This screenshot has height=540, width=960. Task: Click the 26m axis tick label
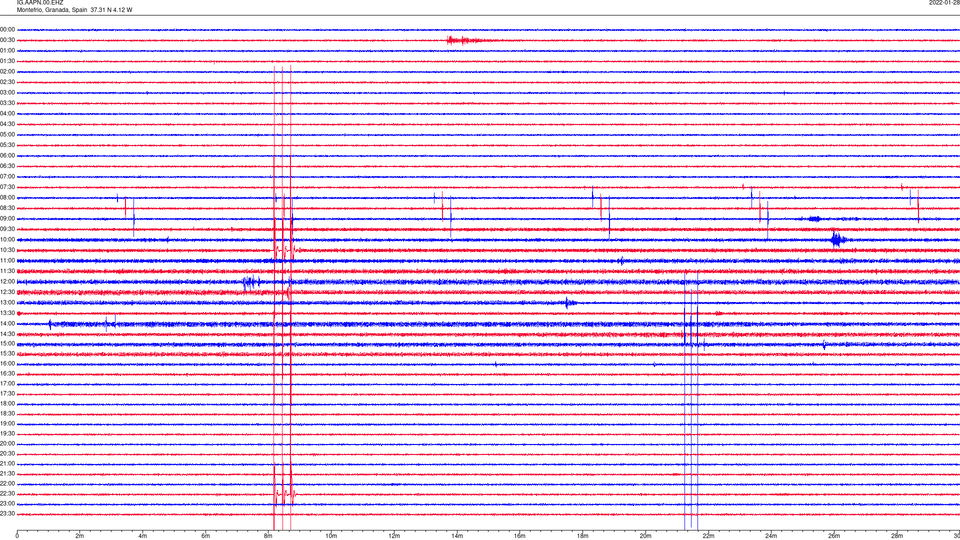[x=834, y=536]
